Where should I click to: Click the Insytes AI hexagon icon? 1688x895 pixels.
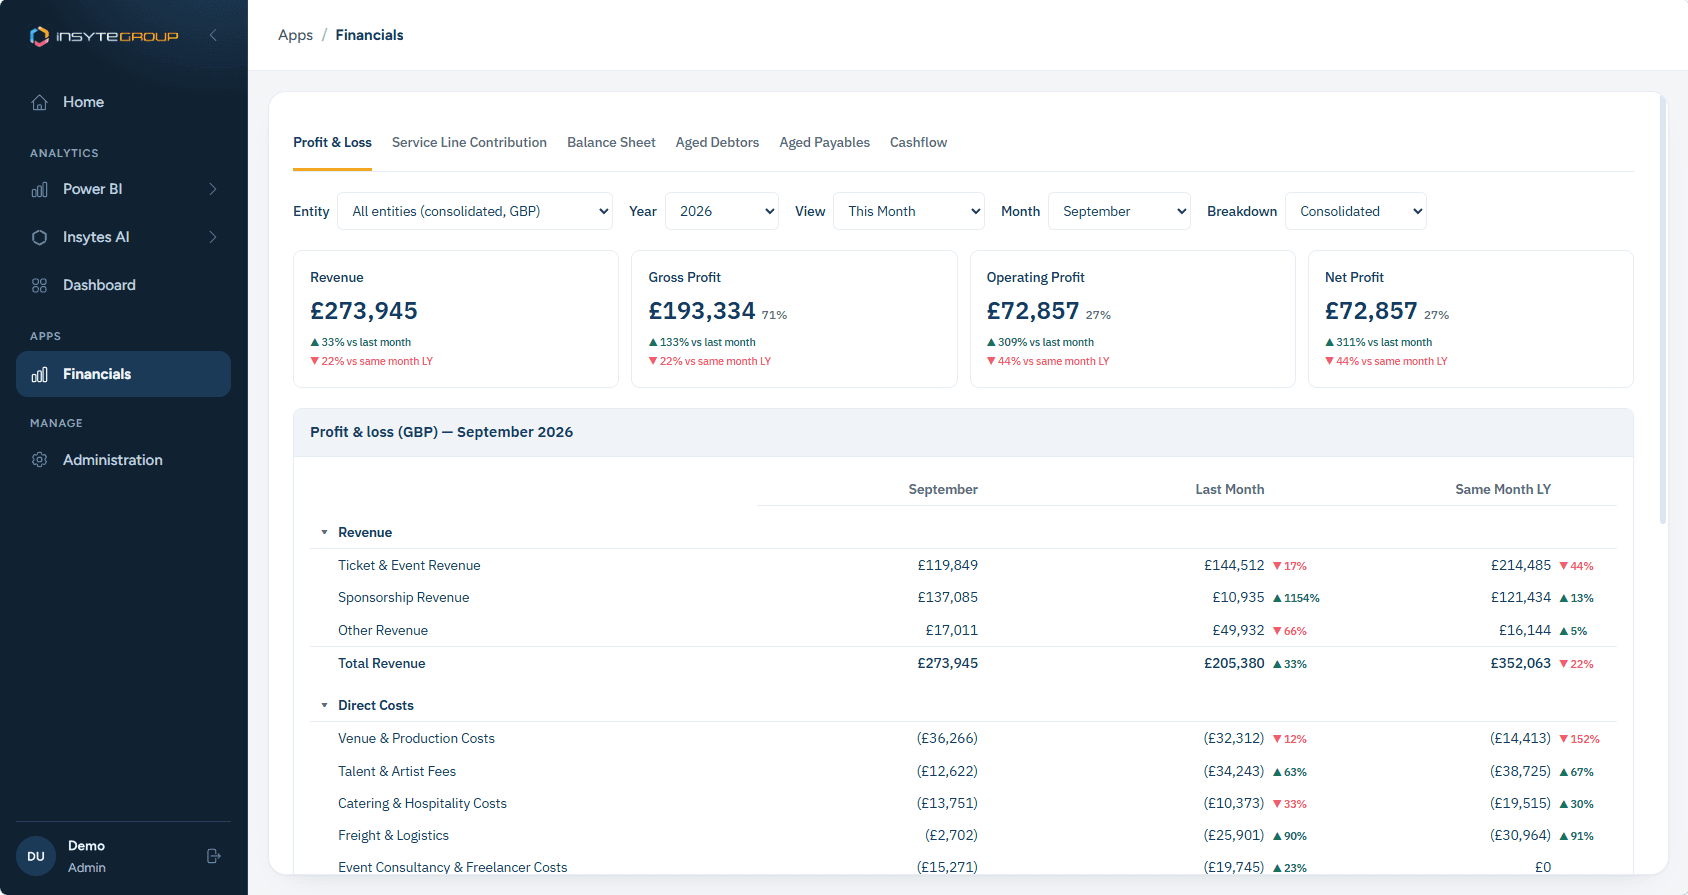click(40, 237)
